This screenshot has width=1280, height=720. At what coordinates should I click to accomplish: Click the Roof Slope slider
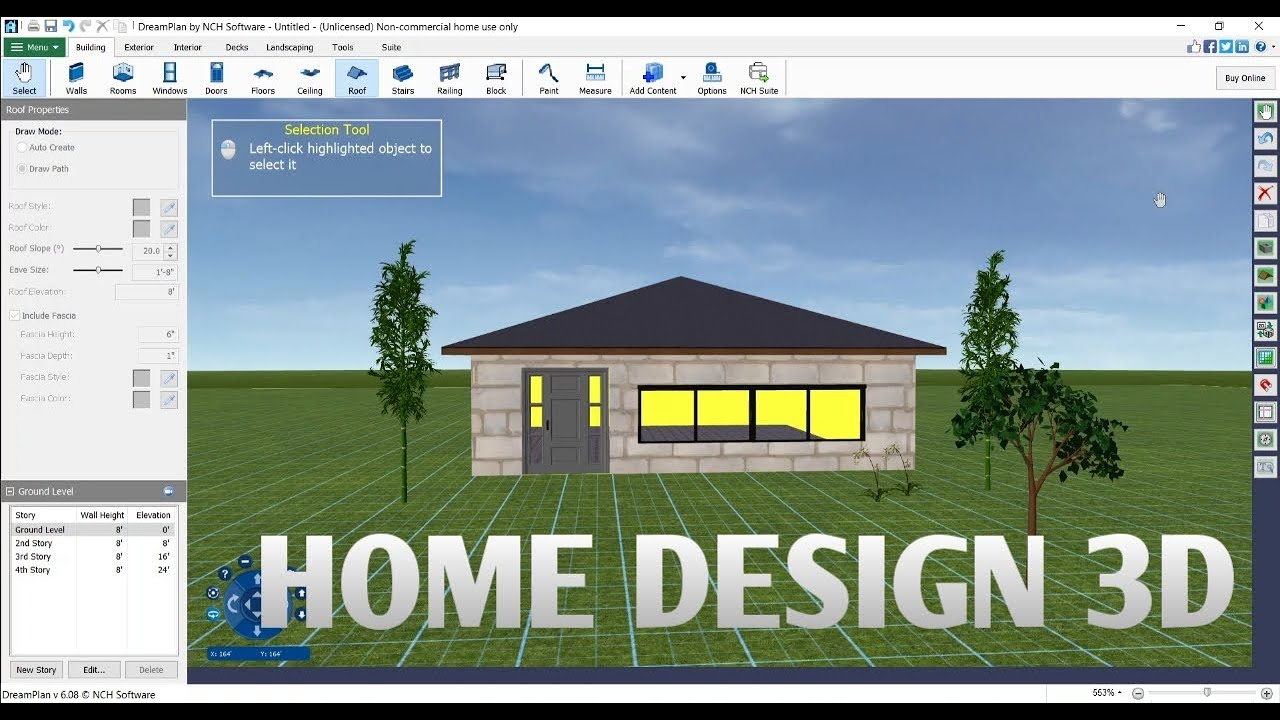pos(98,248)
